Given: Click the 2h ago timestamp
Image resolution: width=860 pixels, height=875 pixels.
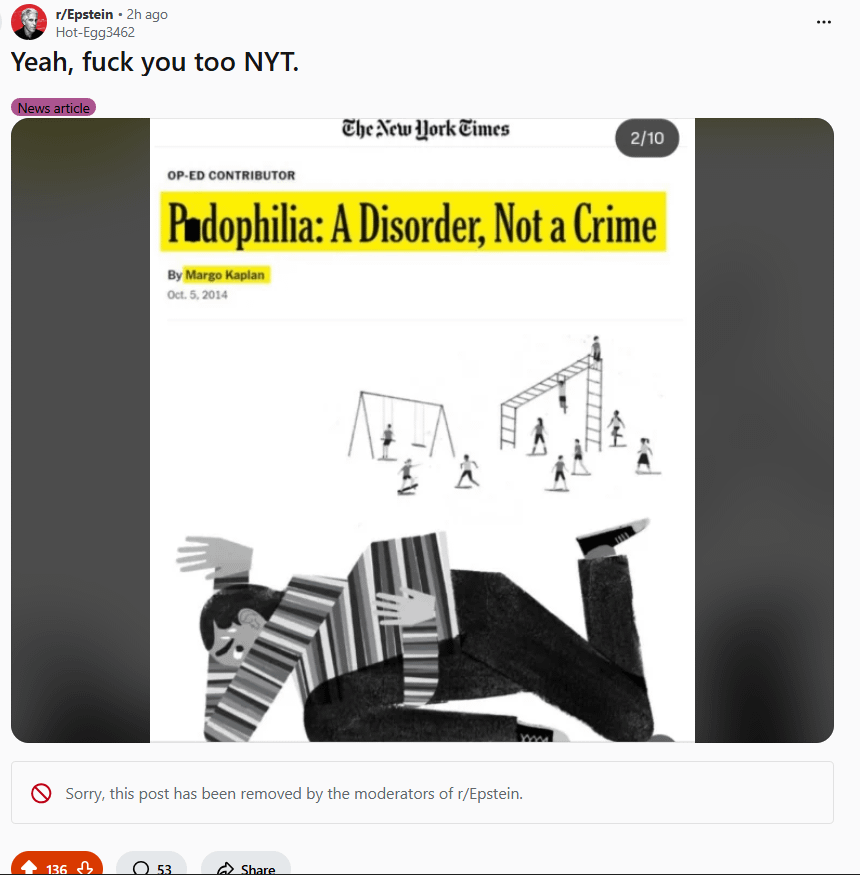Looking at the screenshot, I should 147,15.
